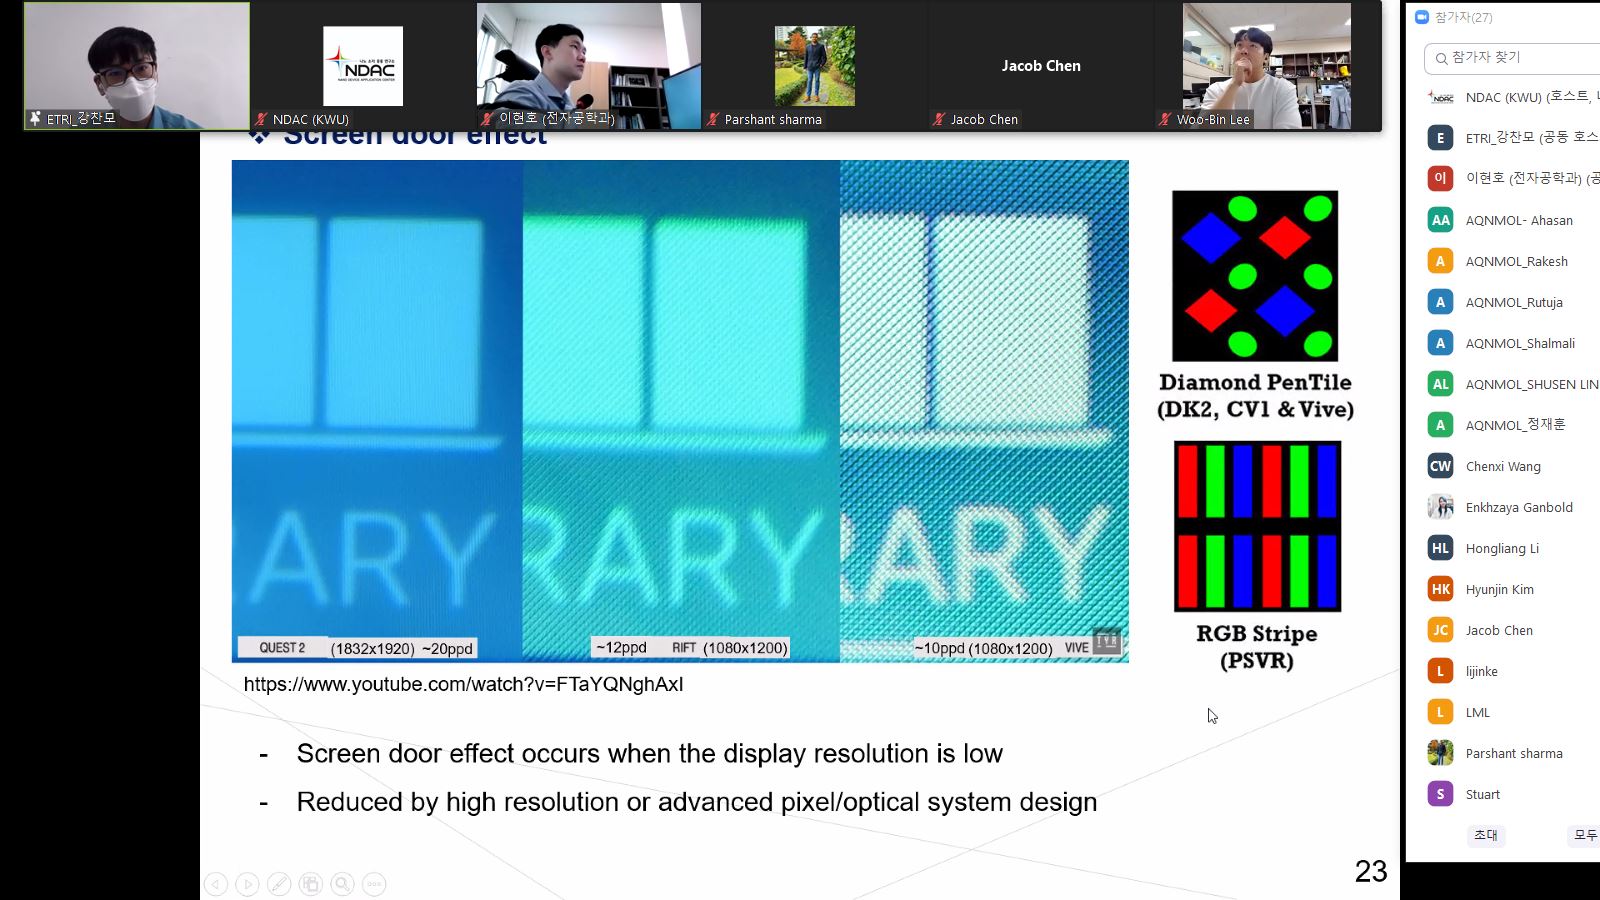
Task: Click the JC avatar for Jacob Chen
Action: [1440, 630]
